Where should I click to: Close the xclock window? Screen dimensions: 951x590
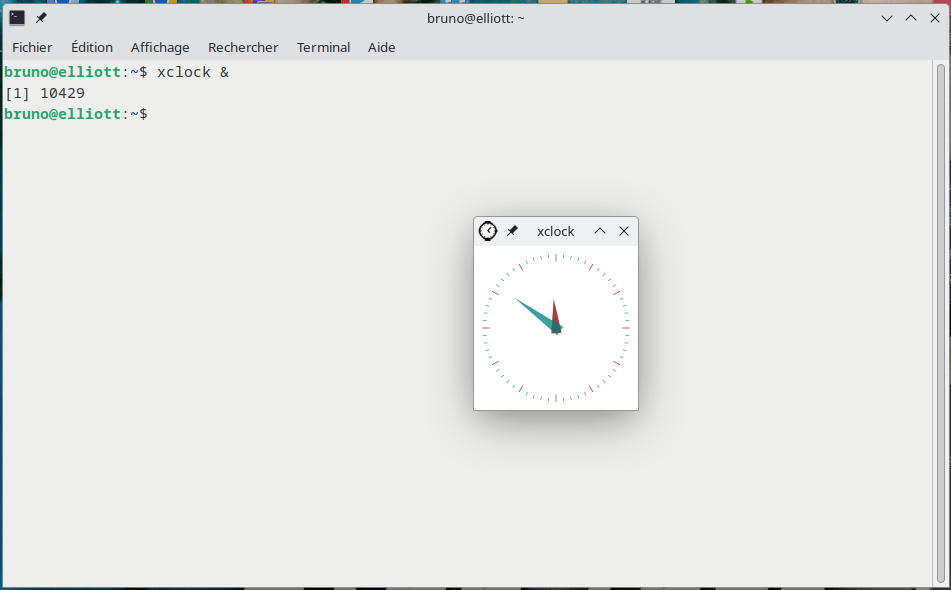tap(624, 231)
